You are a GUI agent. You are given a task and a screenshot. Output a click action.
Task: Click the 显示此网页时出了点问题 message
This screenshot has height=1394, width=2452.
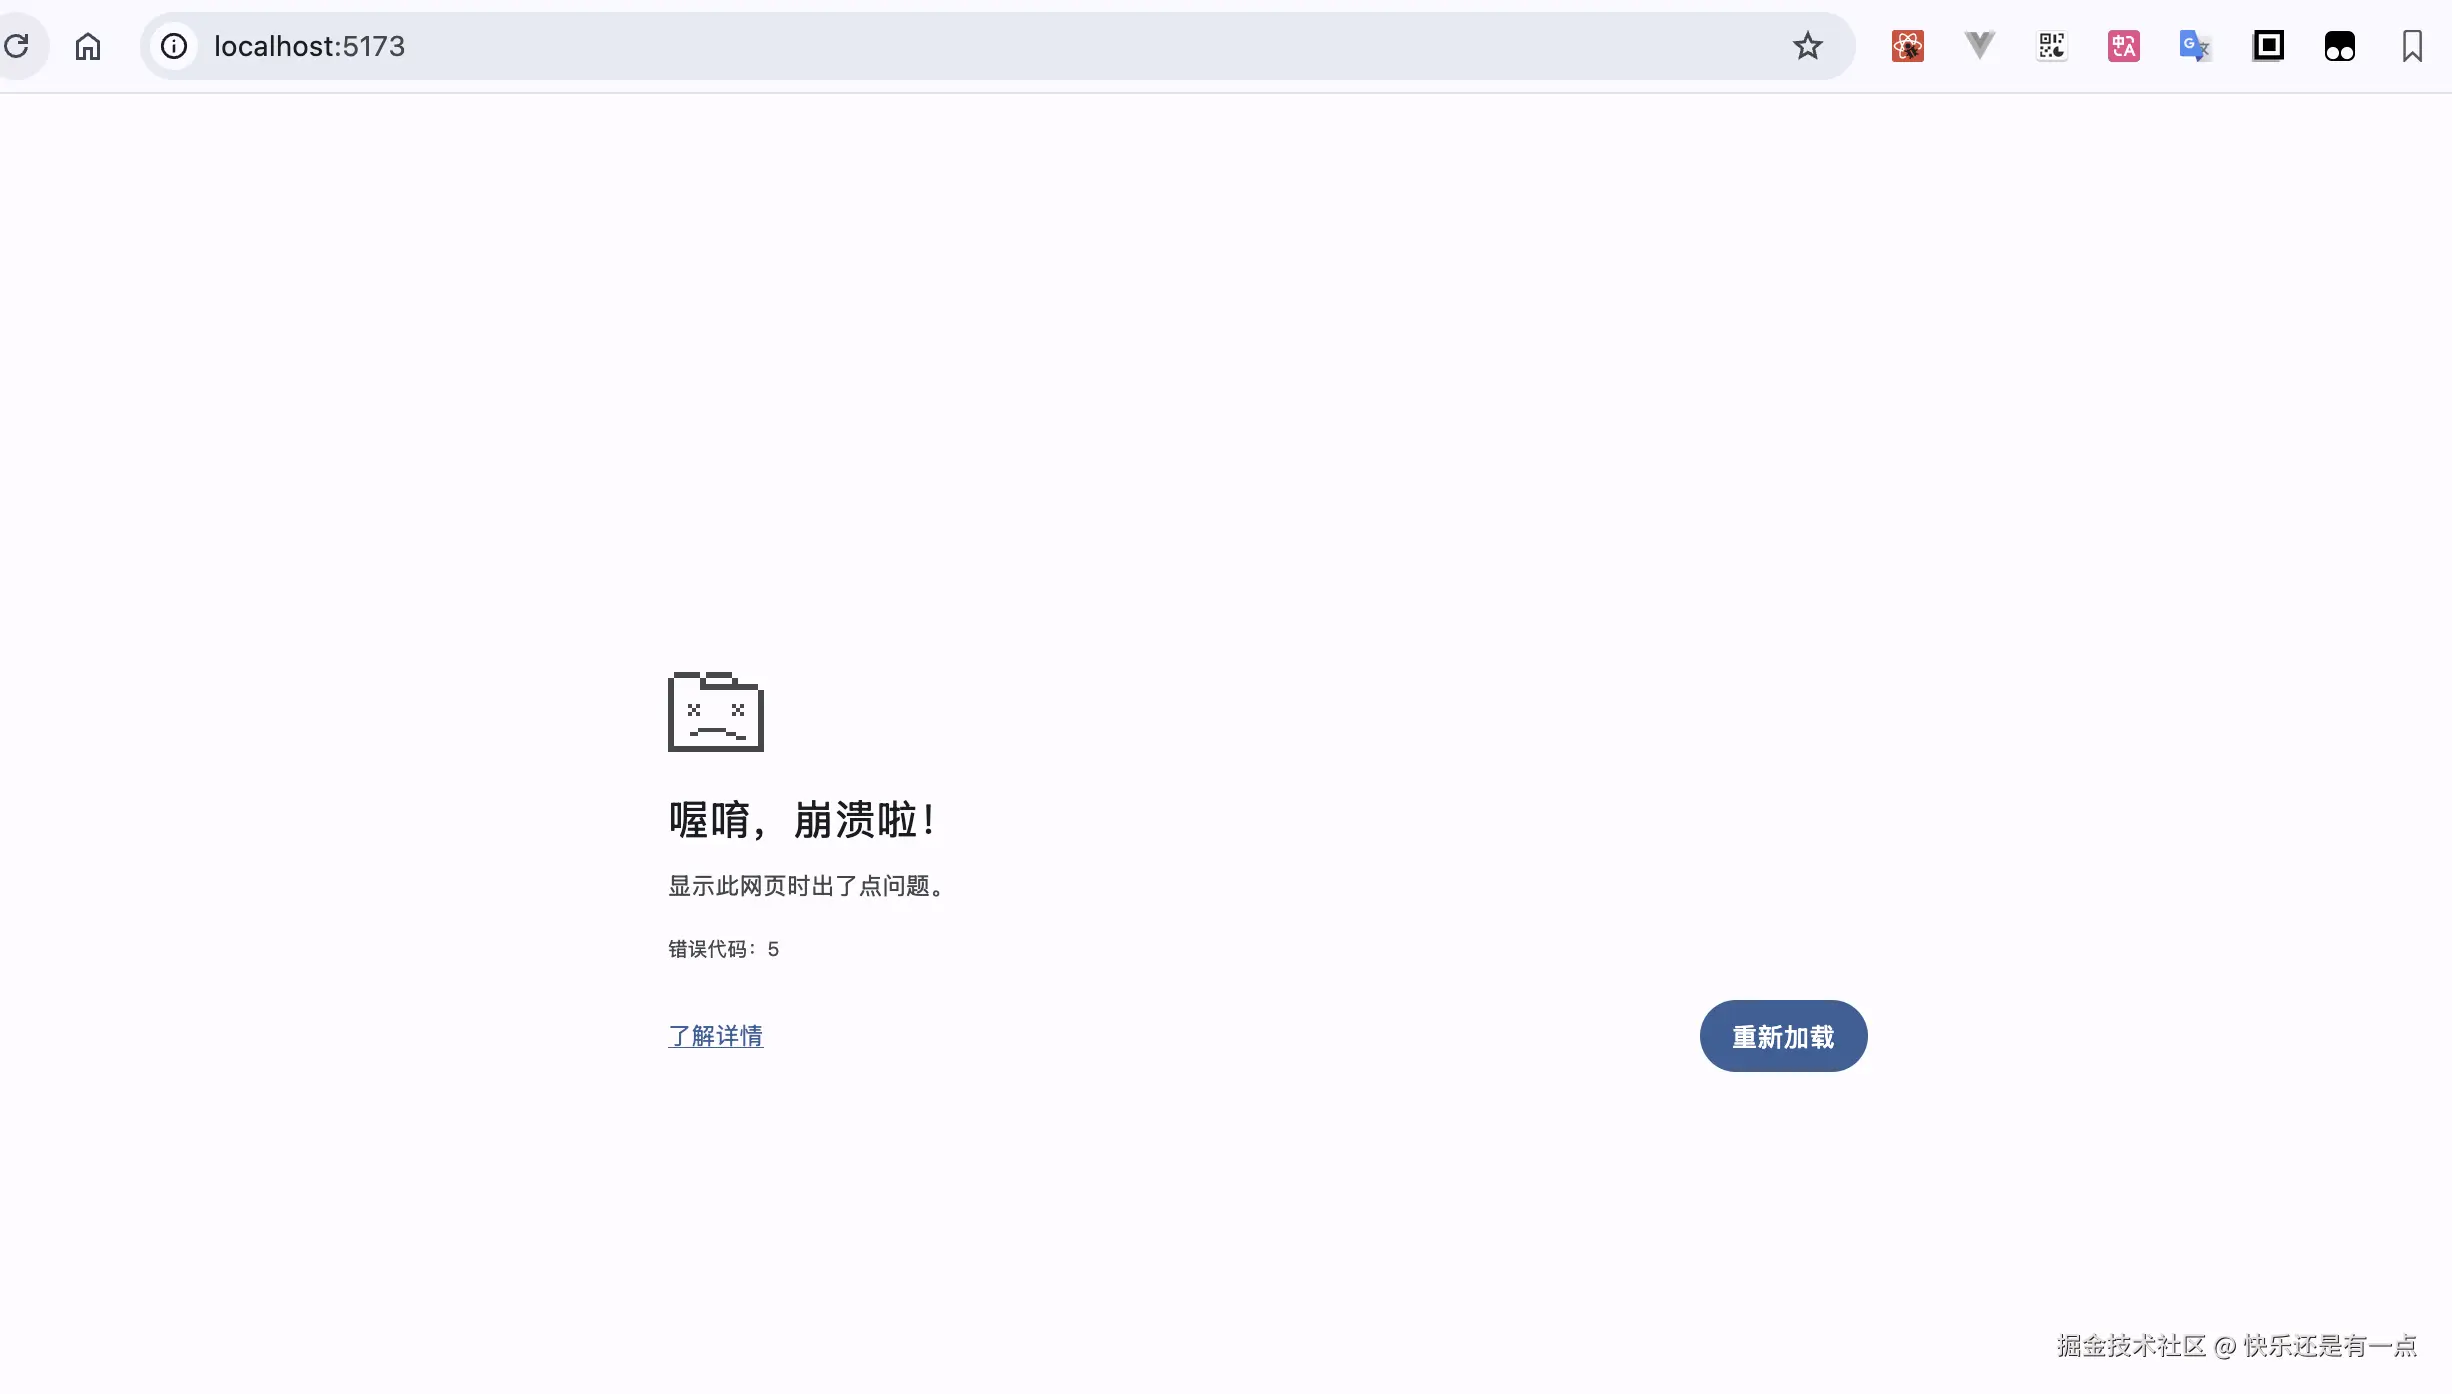(805, 886)
